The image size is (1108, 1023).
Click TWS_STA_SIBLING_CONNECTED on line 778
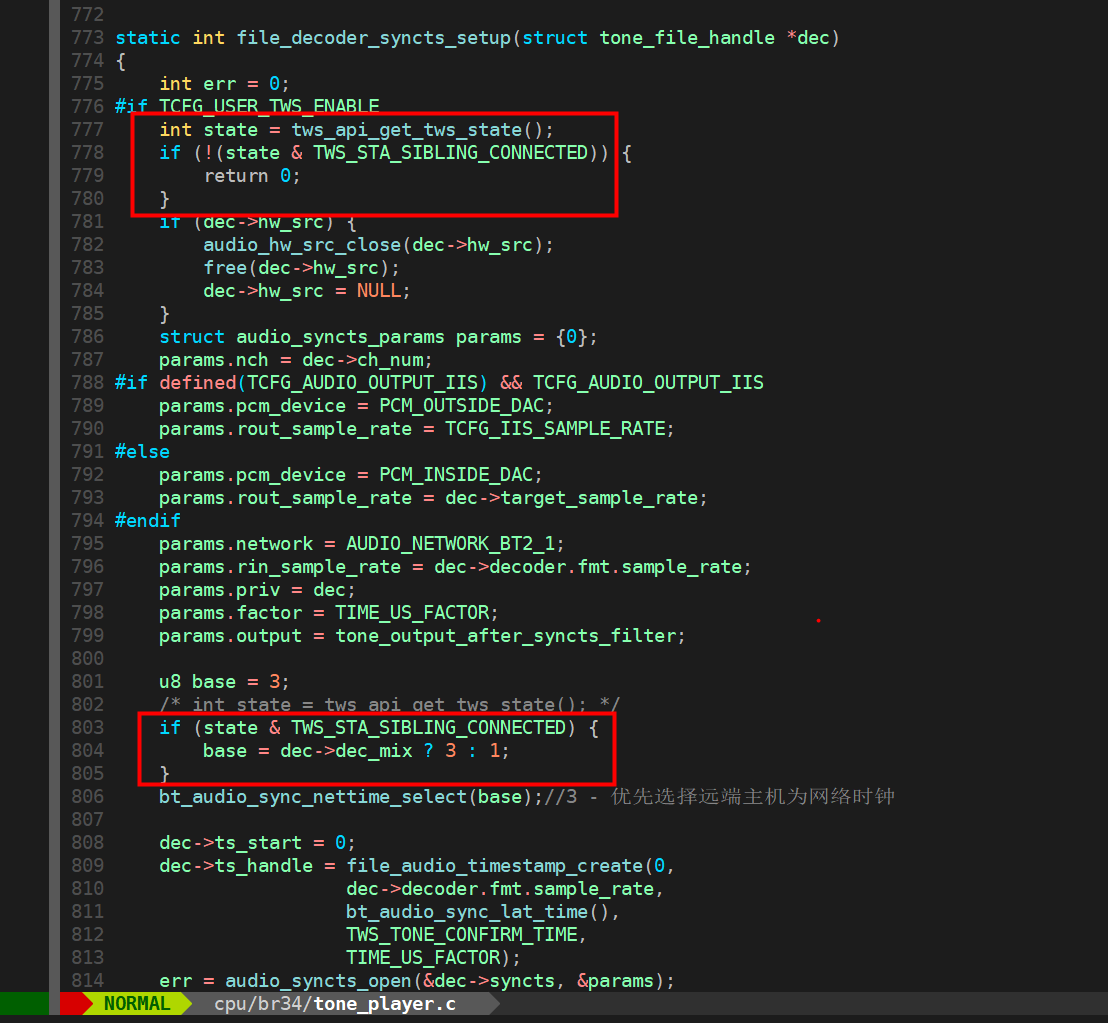[x=450, y=153]
